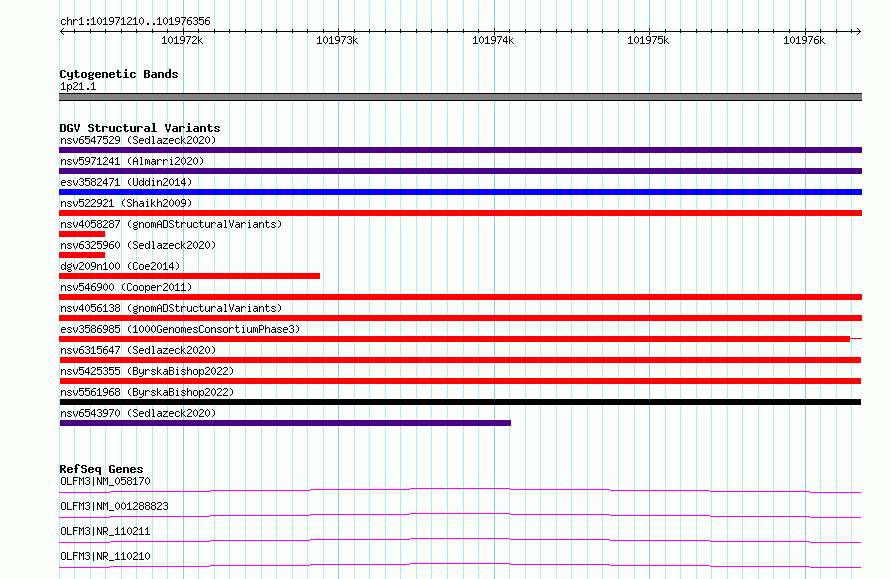This screenshot has height=579, width=890.
Task: Click the gray 1p21.1 cytogenetic band bar
Action: (x=460, y=97)
